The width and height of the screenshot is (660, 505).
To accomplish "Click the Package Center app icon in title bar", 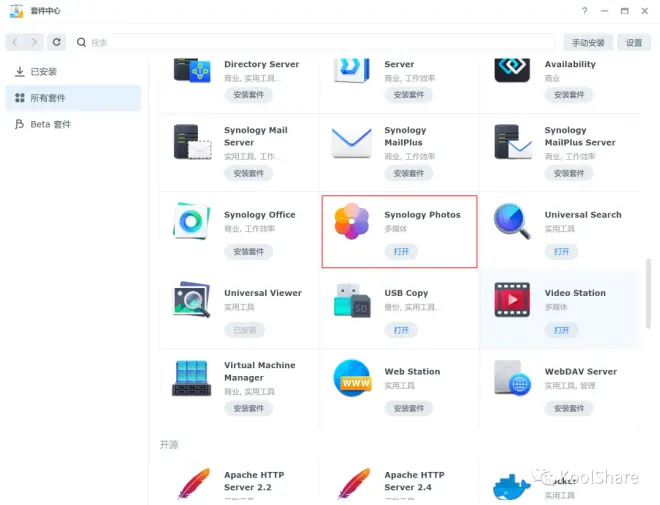I will click(16, 11).
